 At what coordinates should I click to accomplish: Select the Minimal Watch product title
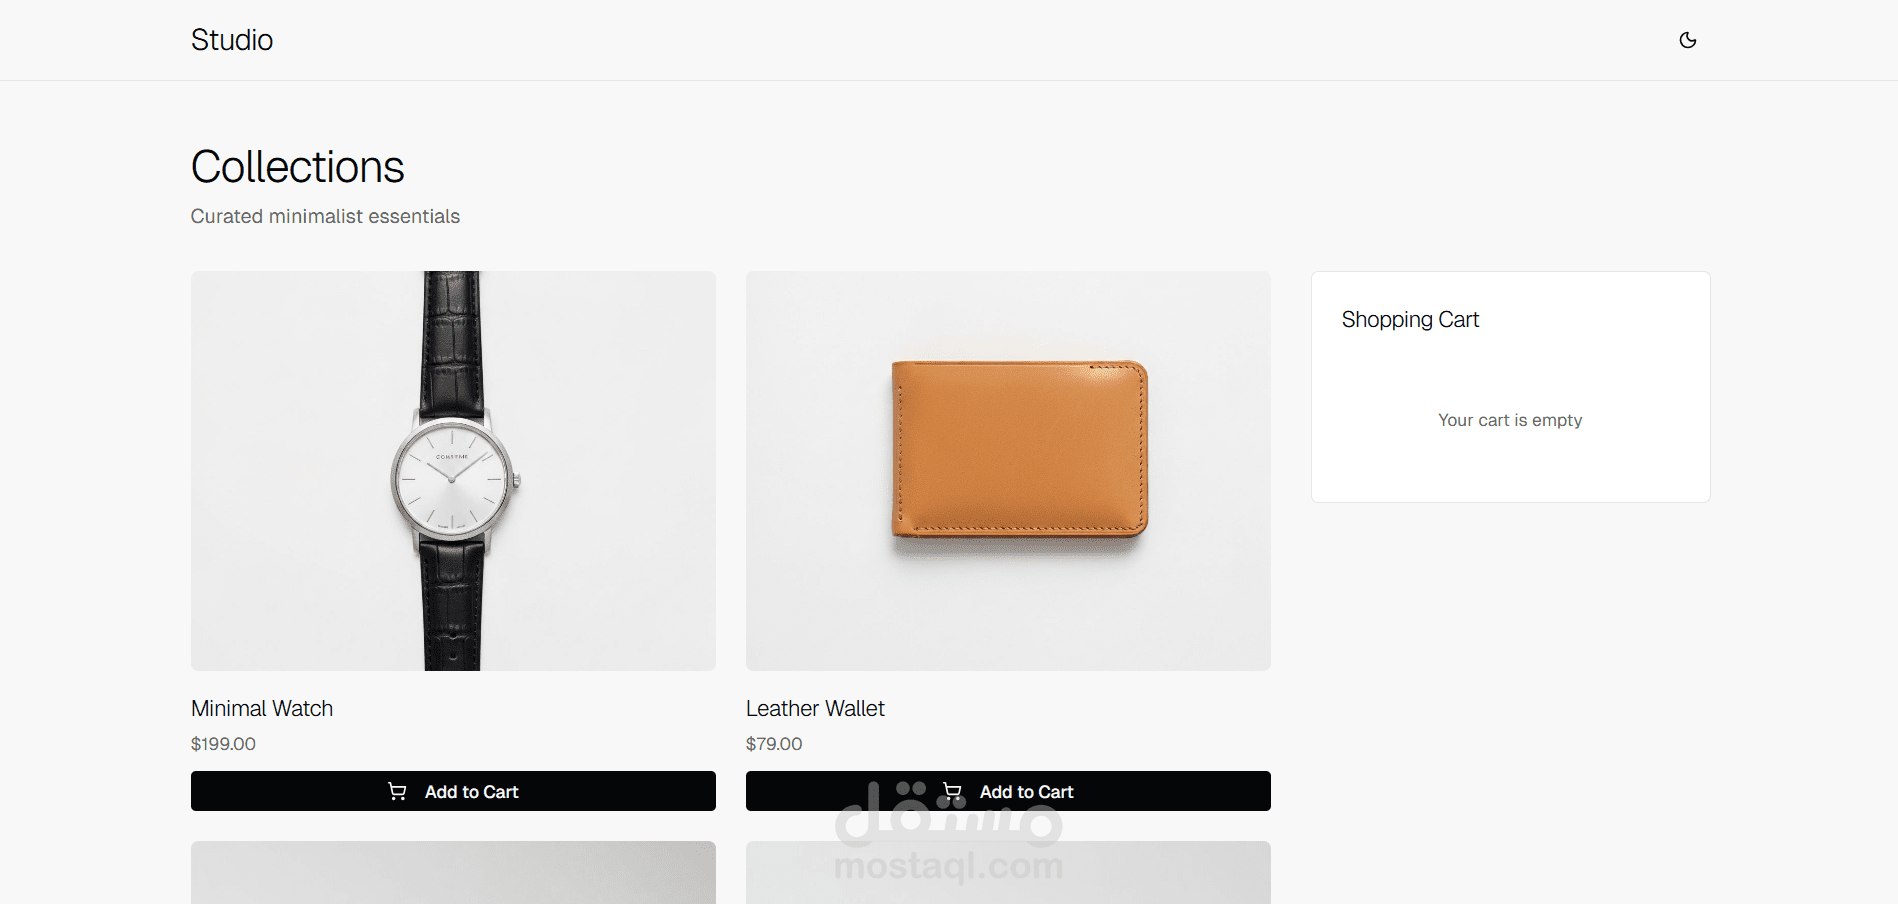[x=262, y=708]
